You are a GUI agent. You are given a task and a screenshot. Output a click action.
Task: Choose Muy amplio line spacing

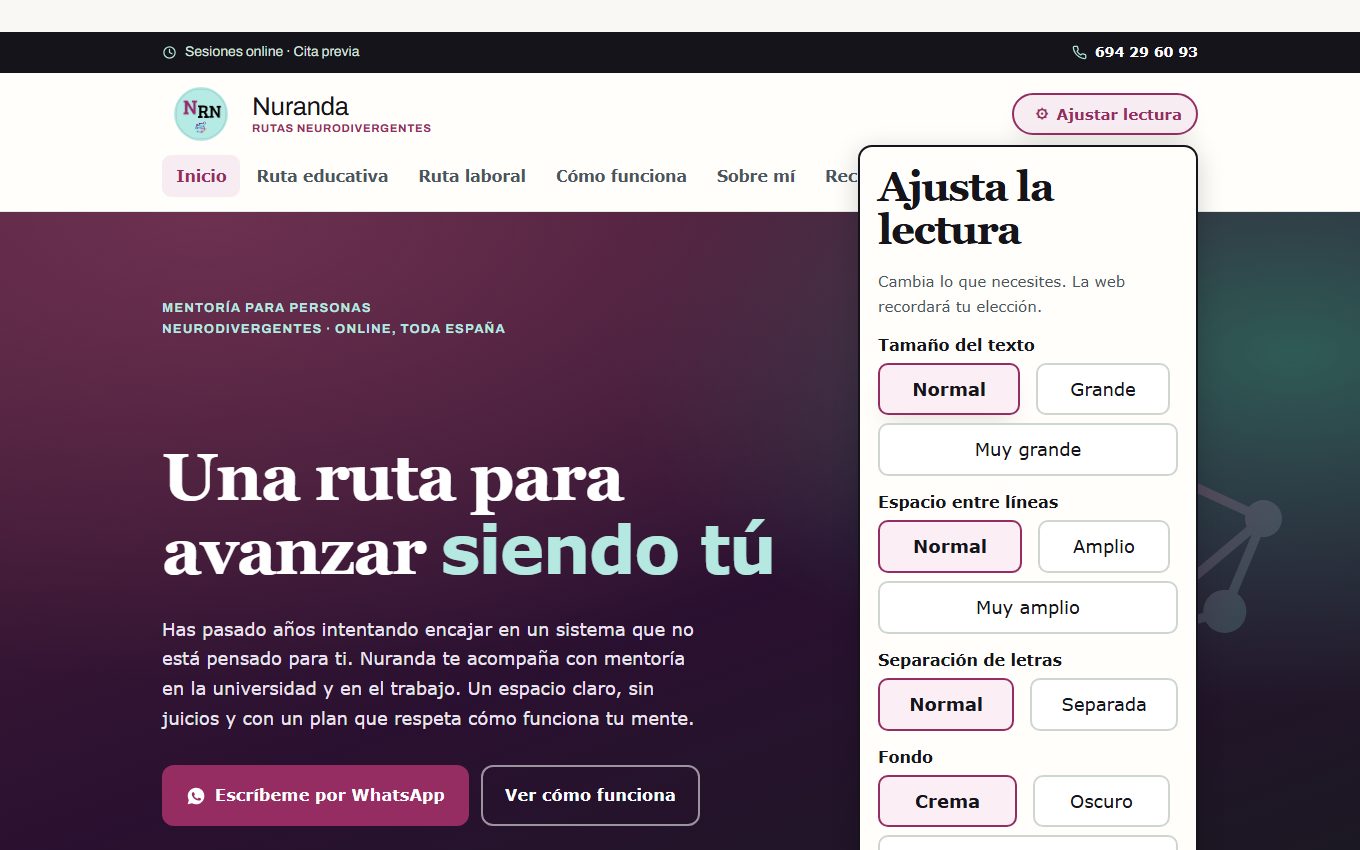(1028, 608)
